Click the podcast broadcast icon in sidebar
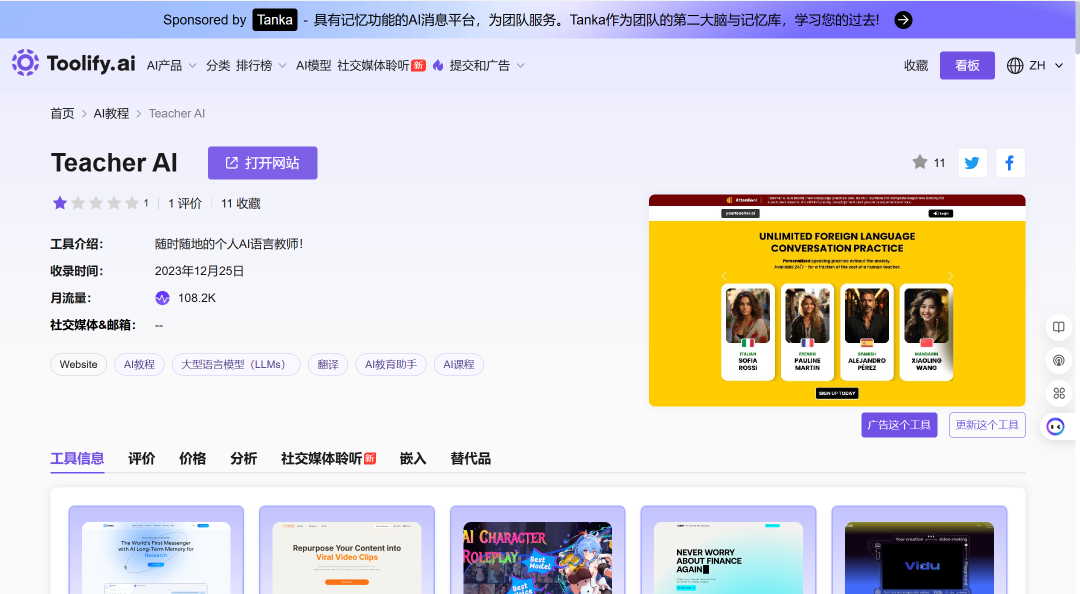1080x594 pixels. 1059,360
